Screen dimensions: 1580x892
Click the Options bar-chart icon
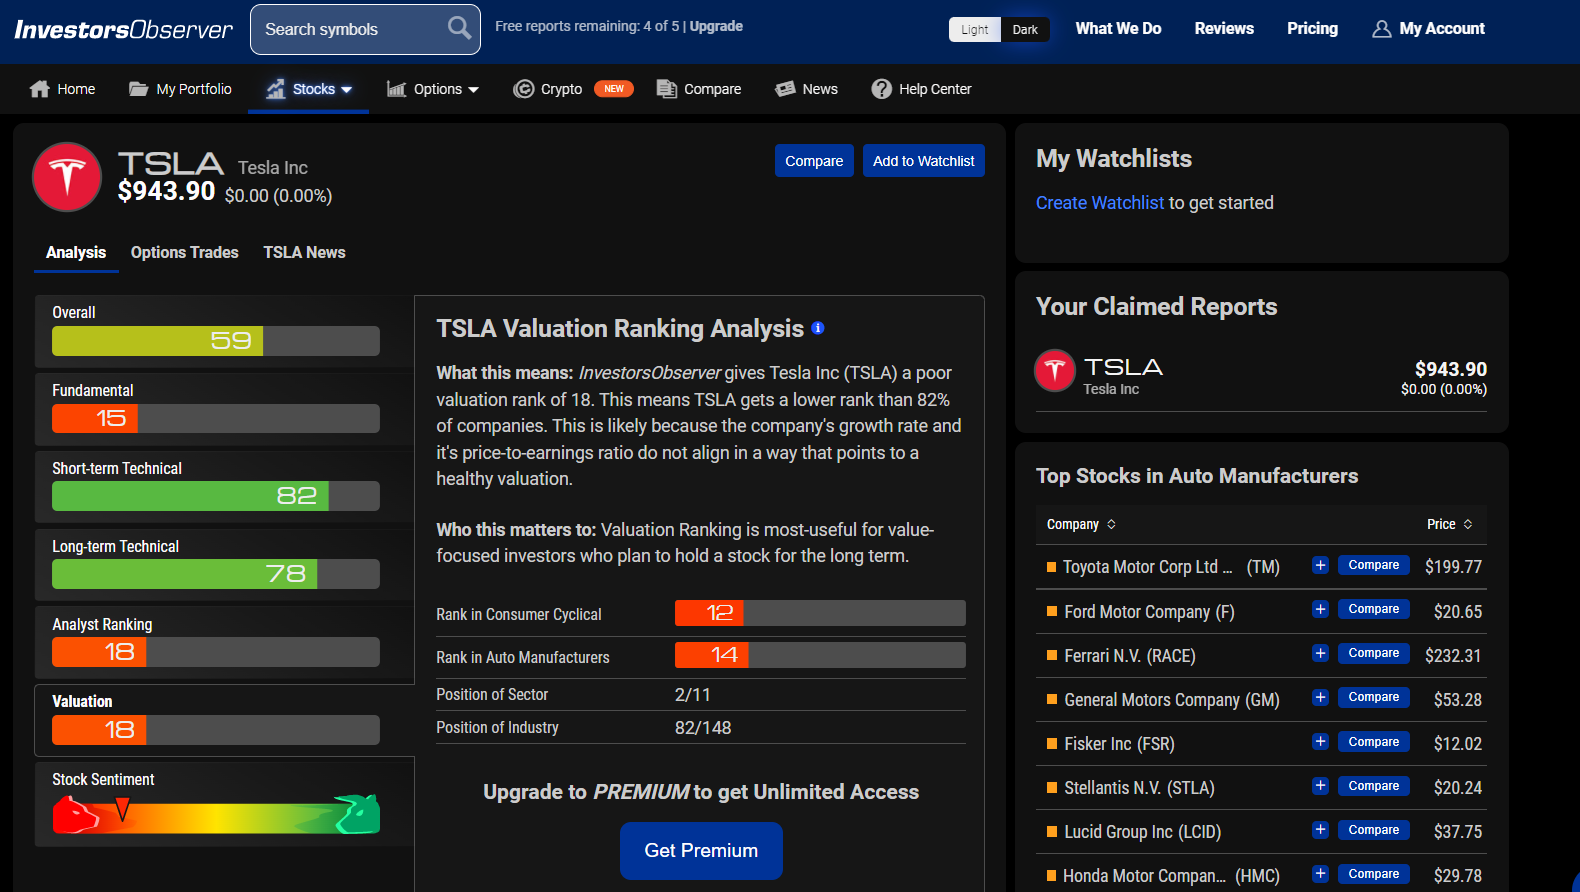(397, 89)
